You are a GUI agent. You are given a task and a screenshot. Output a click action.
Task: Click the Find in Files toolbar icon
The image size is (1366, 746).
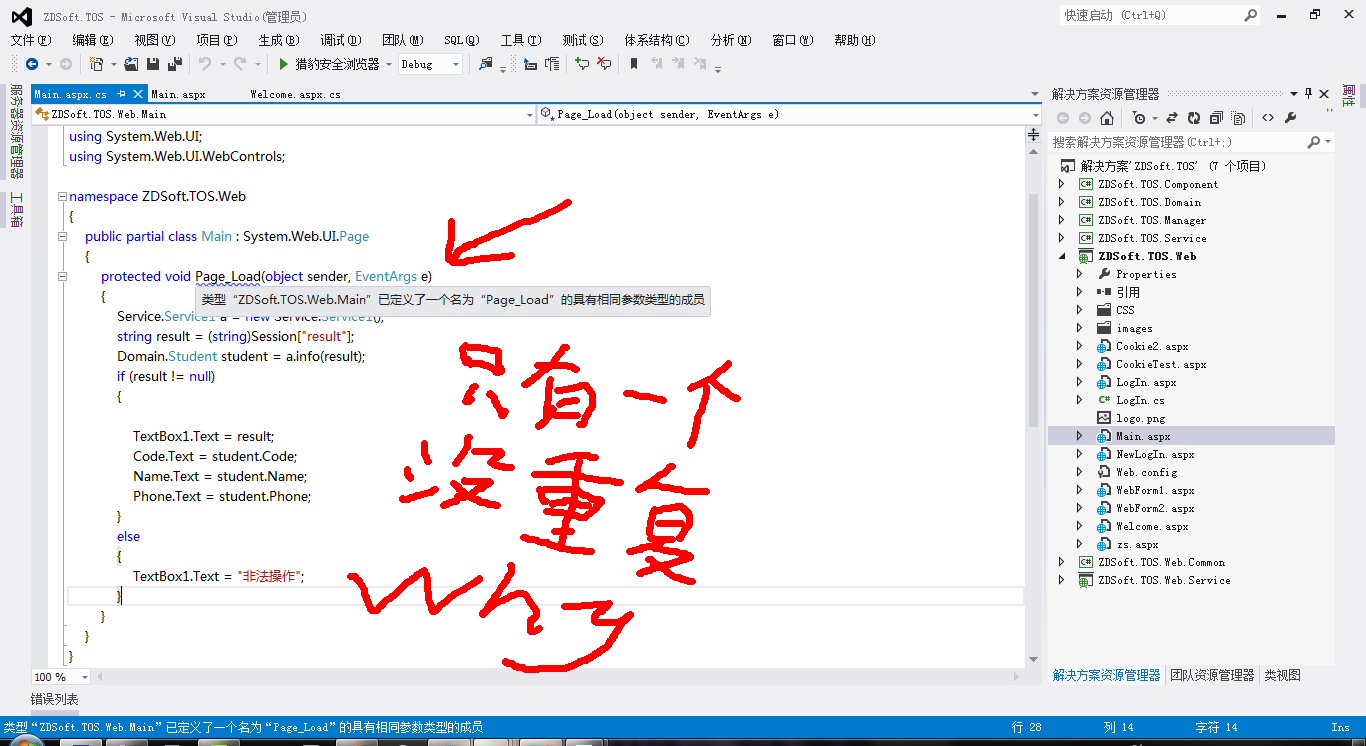486,64
